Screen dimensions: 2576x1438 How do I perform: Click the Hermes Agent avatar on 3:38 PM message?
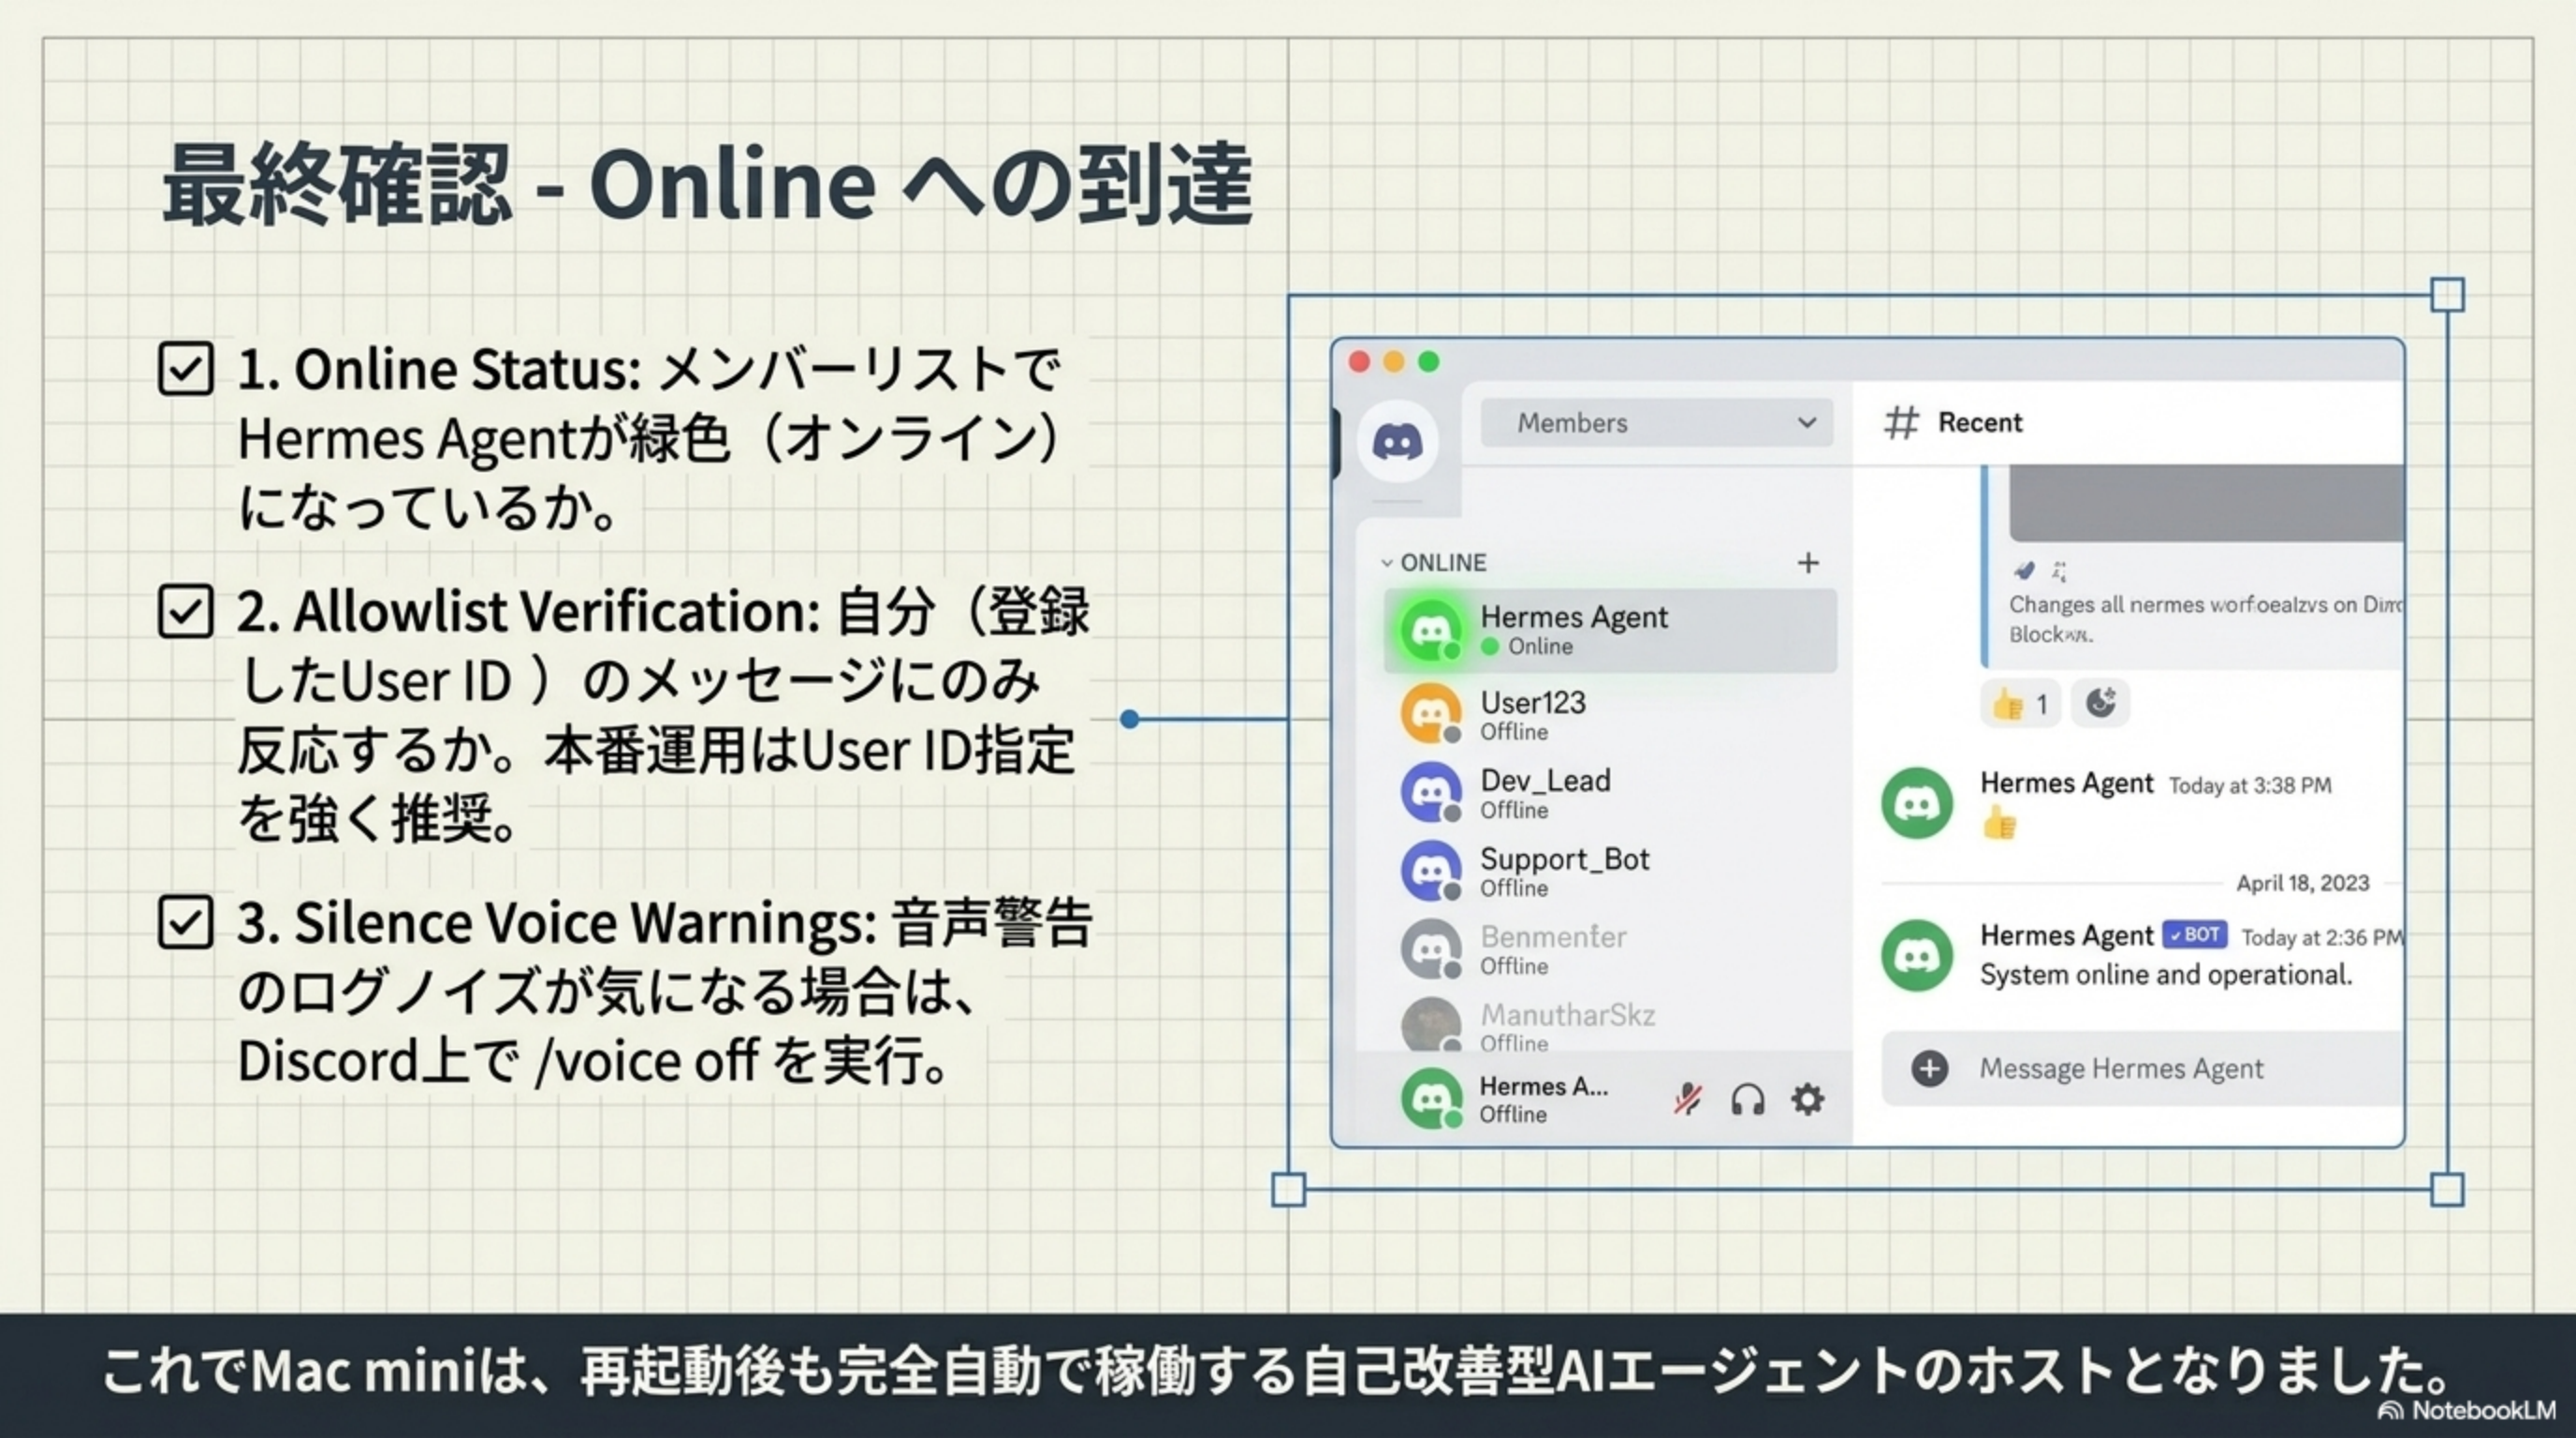(1916, 802)
